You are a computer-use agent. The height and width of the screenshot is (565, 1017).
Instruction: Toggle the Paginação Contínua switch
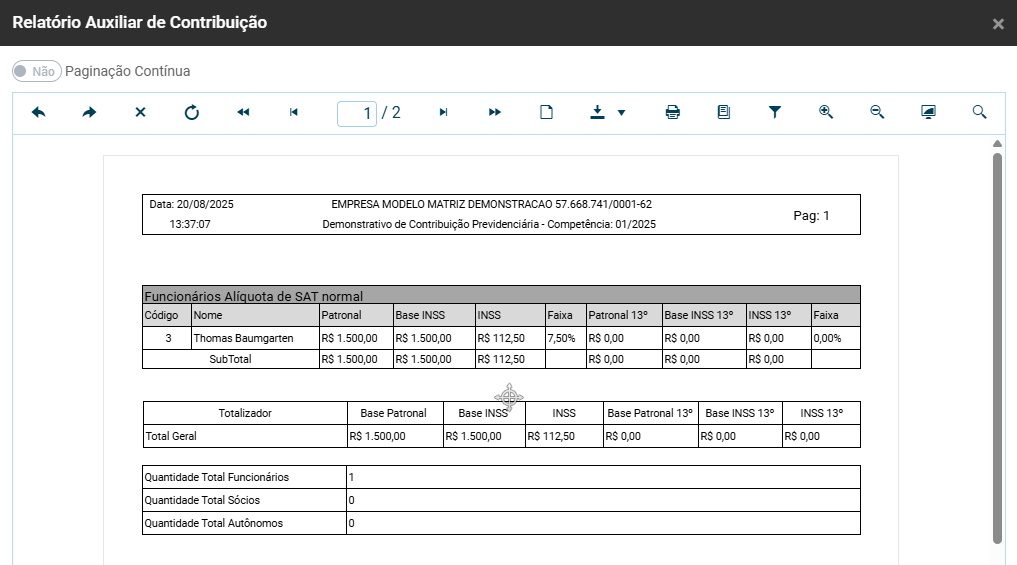tap(36, 71)
